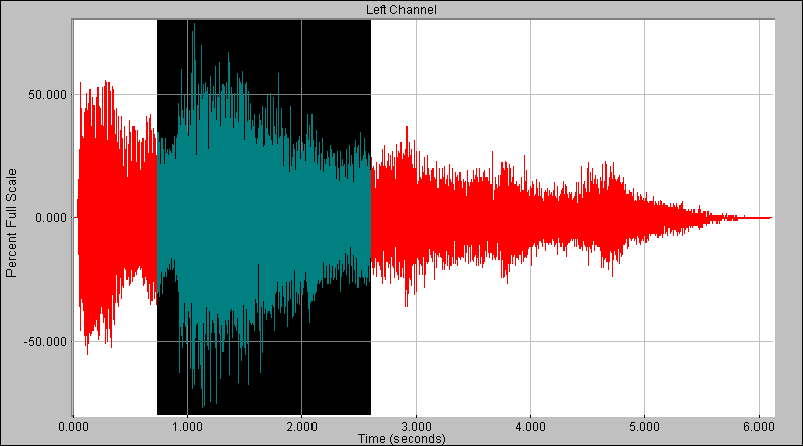Click the 4.000 time axis tick label
This screenshot has height=446, width=803.
[x=531, y=427]
